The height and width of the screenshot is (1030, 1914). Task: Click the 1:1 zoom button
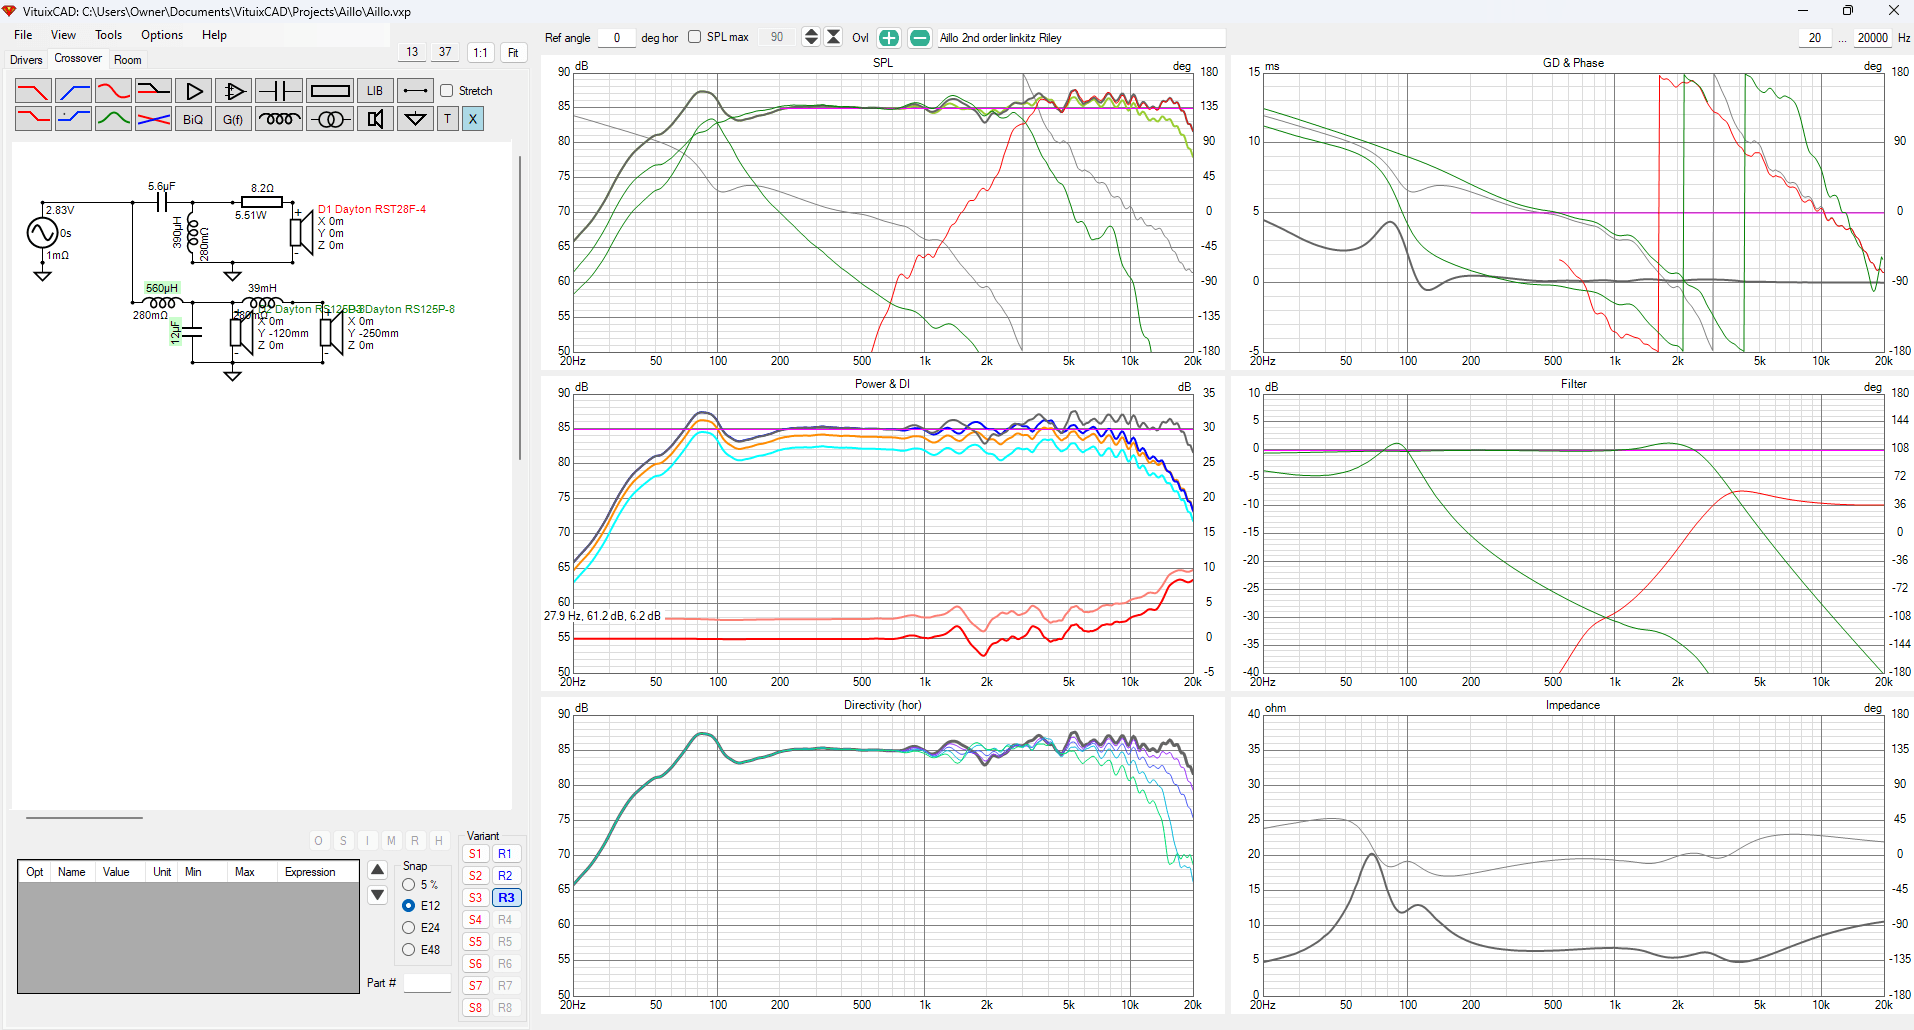[481, 53]
